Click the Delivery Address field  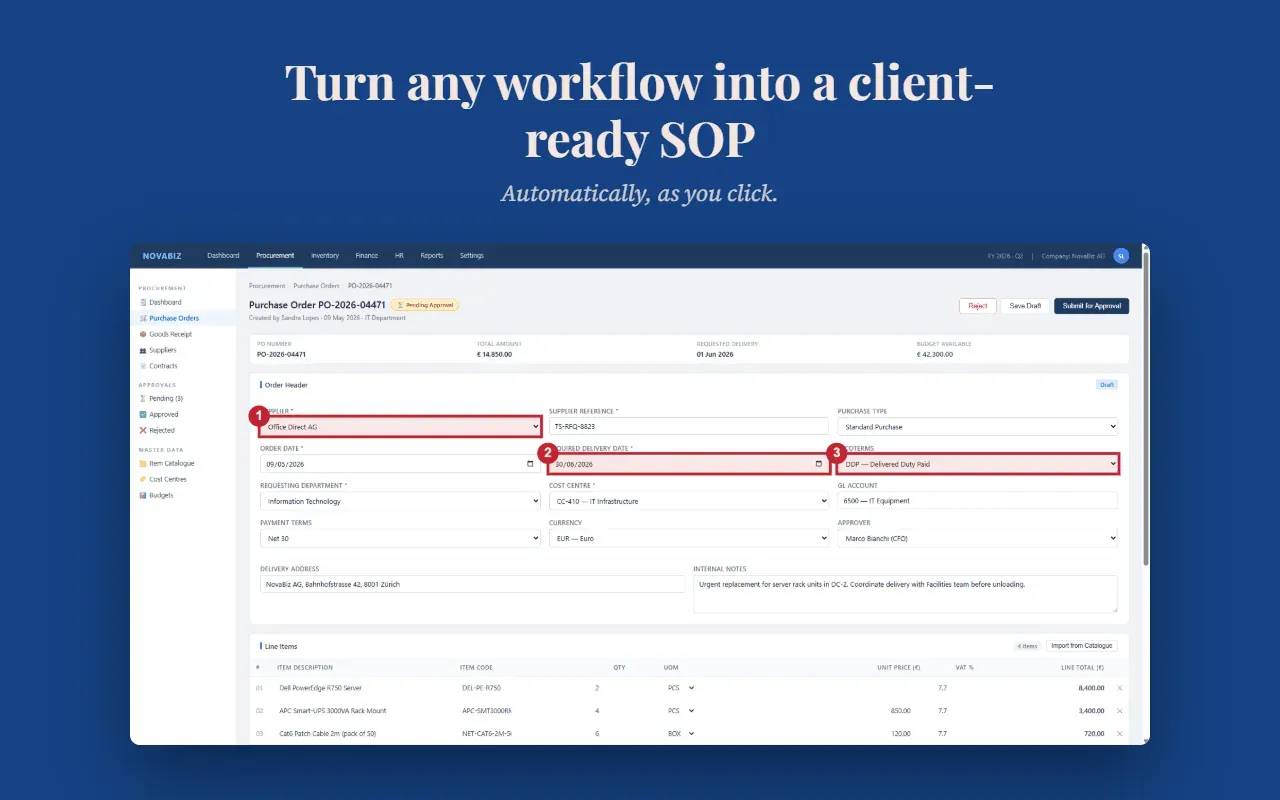(472, 584)
